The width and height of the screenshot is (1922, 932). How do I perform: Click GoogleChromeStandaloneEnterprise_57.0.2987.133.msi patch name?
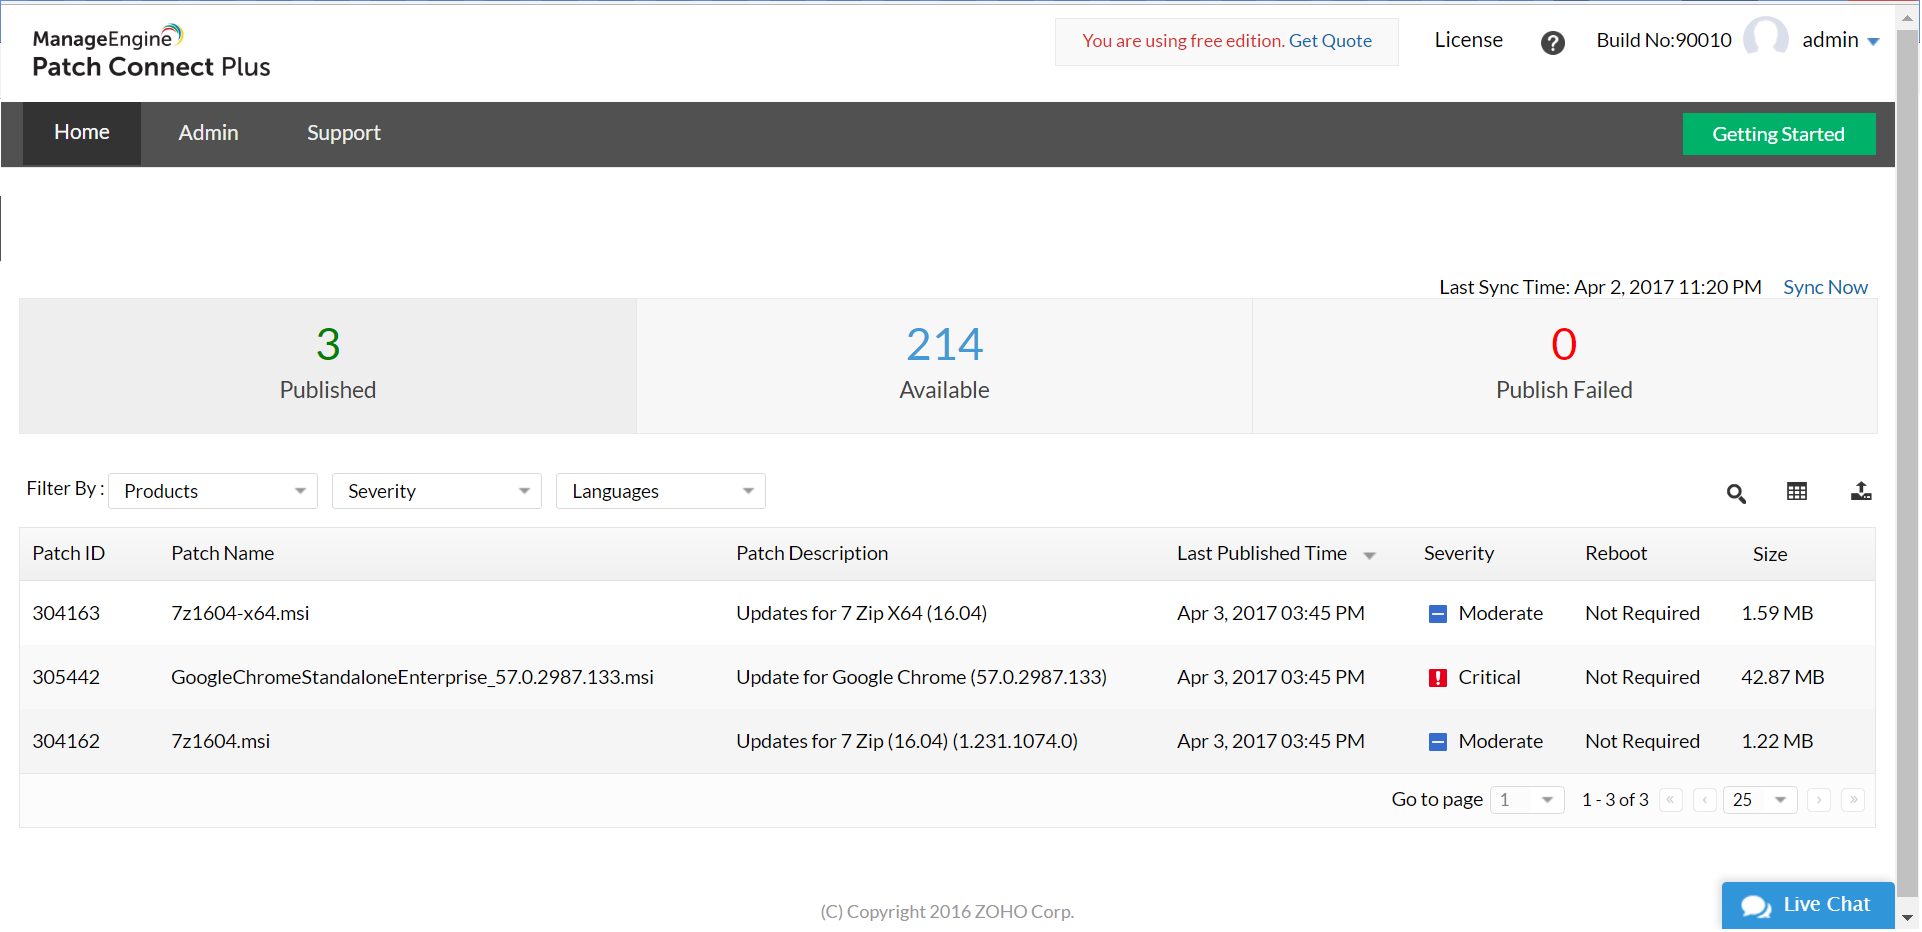tap(413, 679)
